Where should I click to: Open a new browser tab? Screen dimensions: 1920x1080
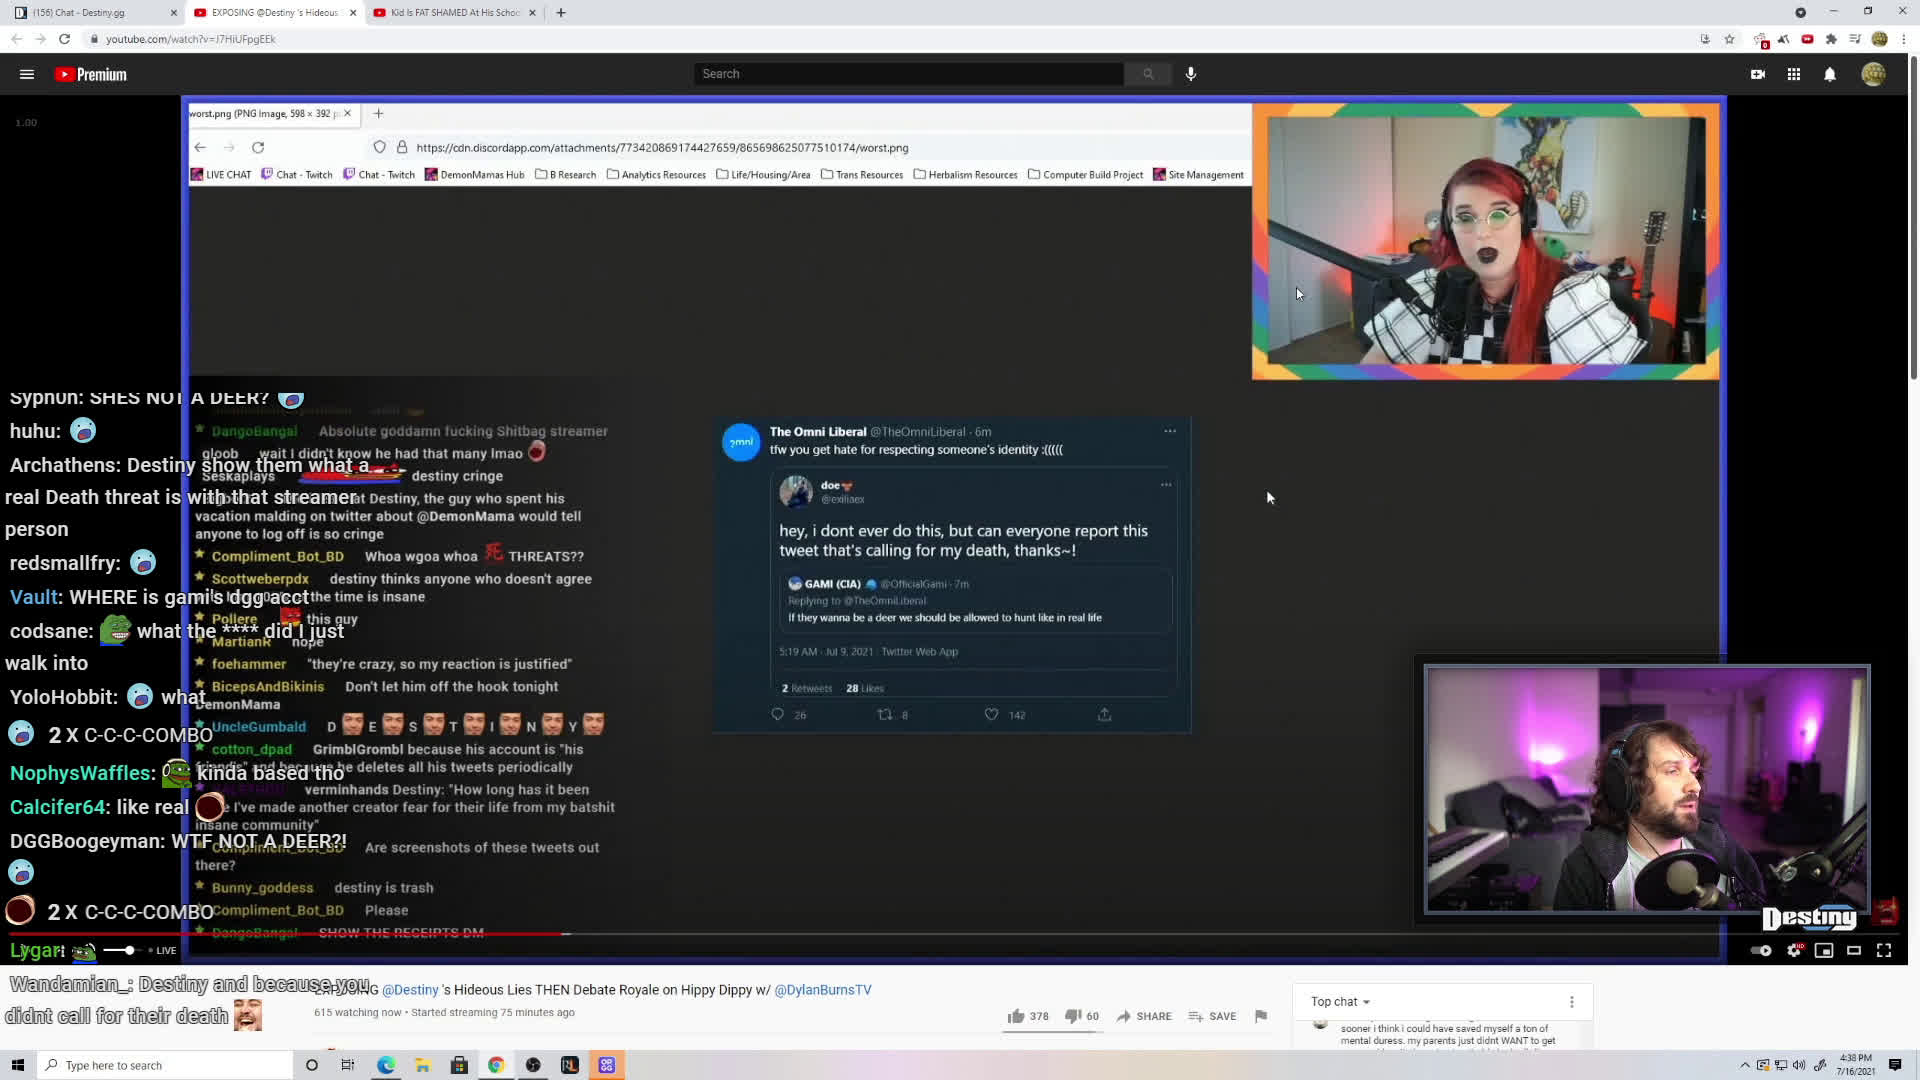pyautogui.click(x=561, y=13)
